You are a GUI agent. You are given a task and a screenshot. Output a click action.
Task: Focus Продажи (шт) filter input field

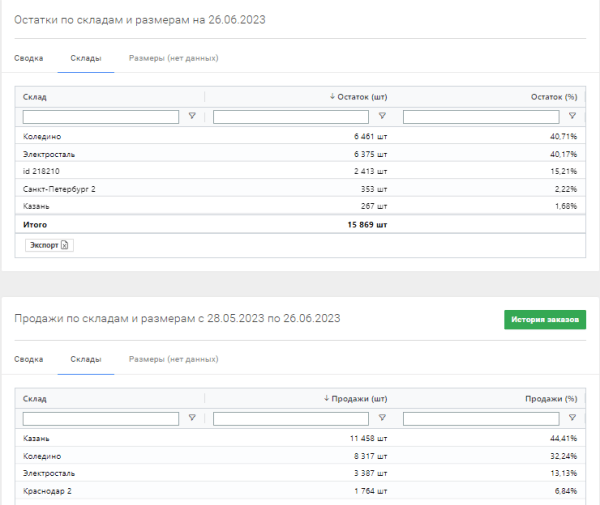coord(291,418)
